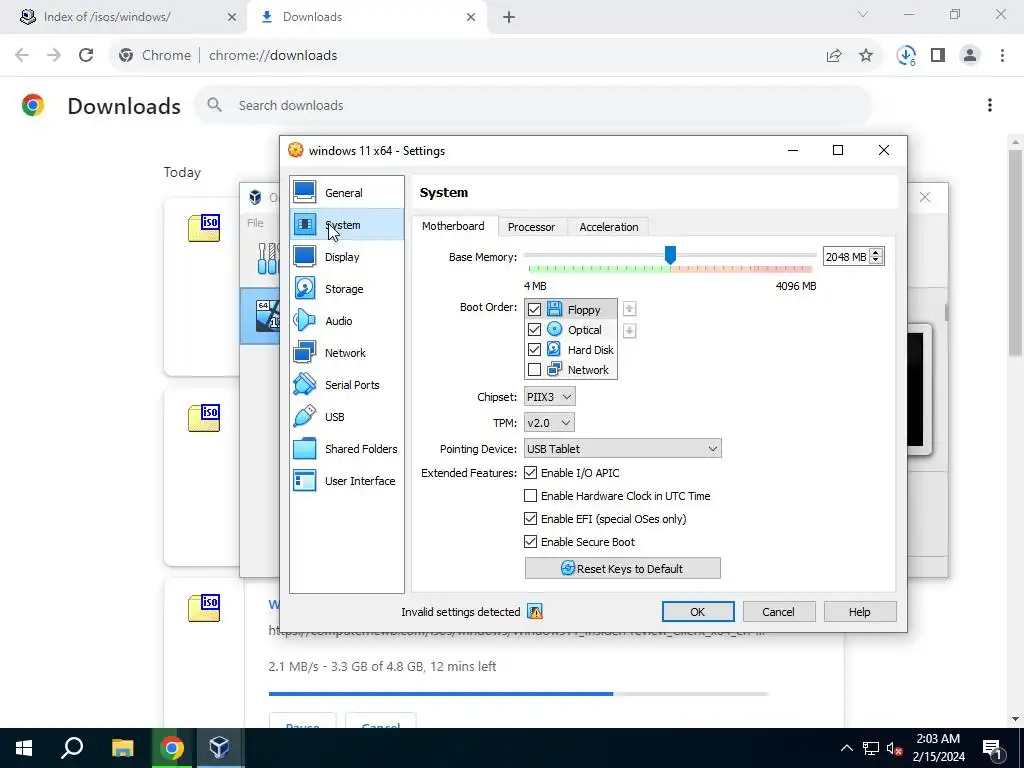The width and height of the screenshot is (1024, 768).
Task: Switch to the Motherboard tab
Action: (453, 226)
